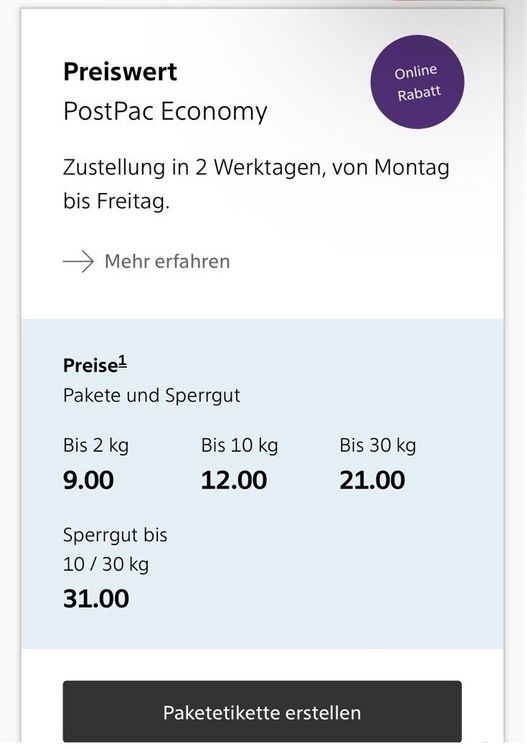Click the purple Online Rabatt badge

(417, 82)
